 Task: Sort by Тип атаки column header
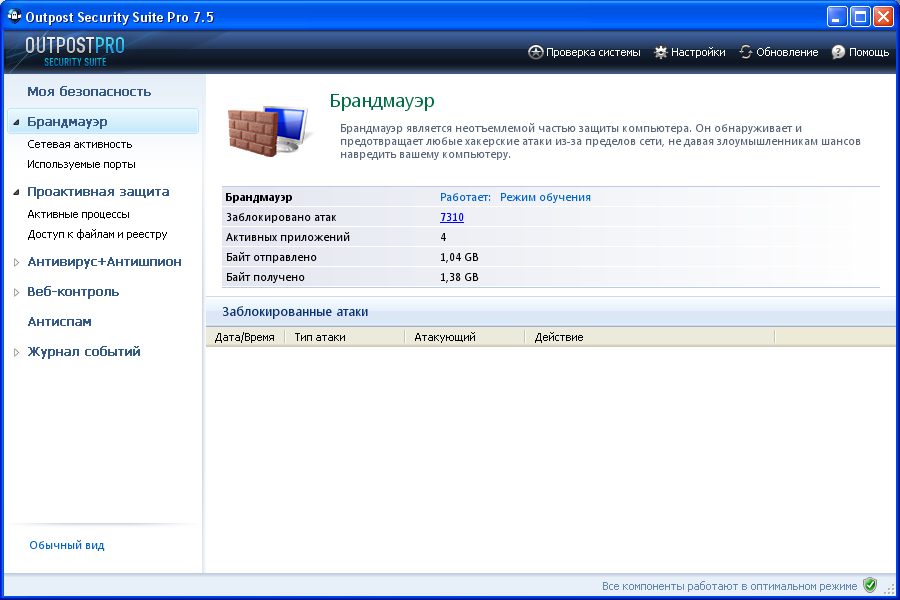(344, 337)
